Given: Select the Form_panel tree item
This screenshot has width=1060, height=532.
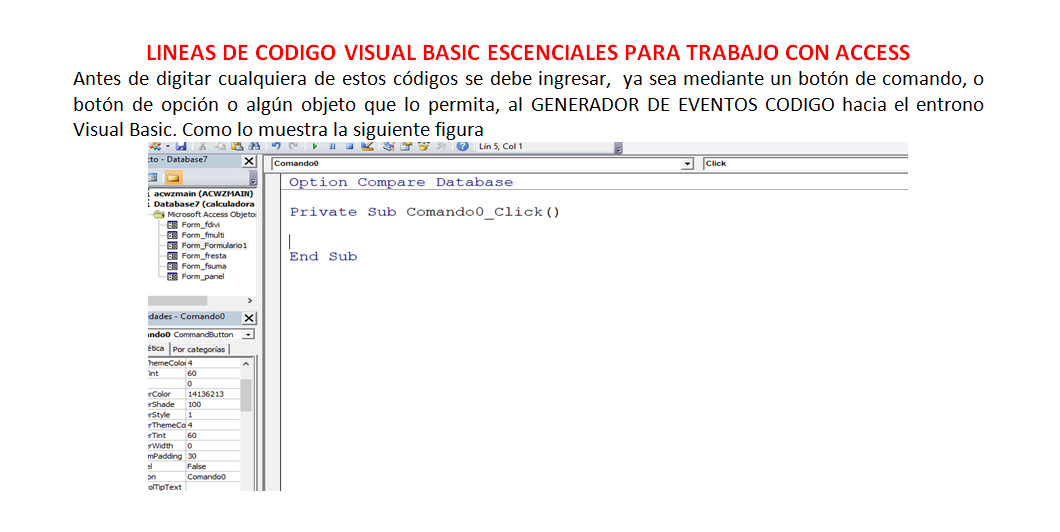Looking at the screenshot, I should coord(202,276).
